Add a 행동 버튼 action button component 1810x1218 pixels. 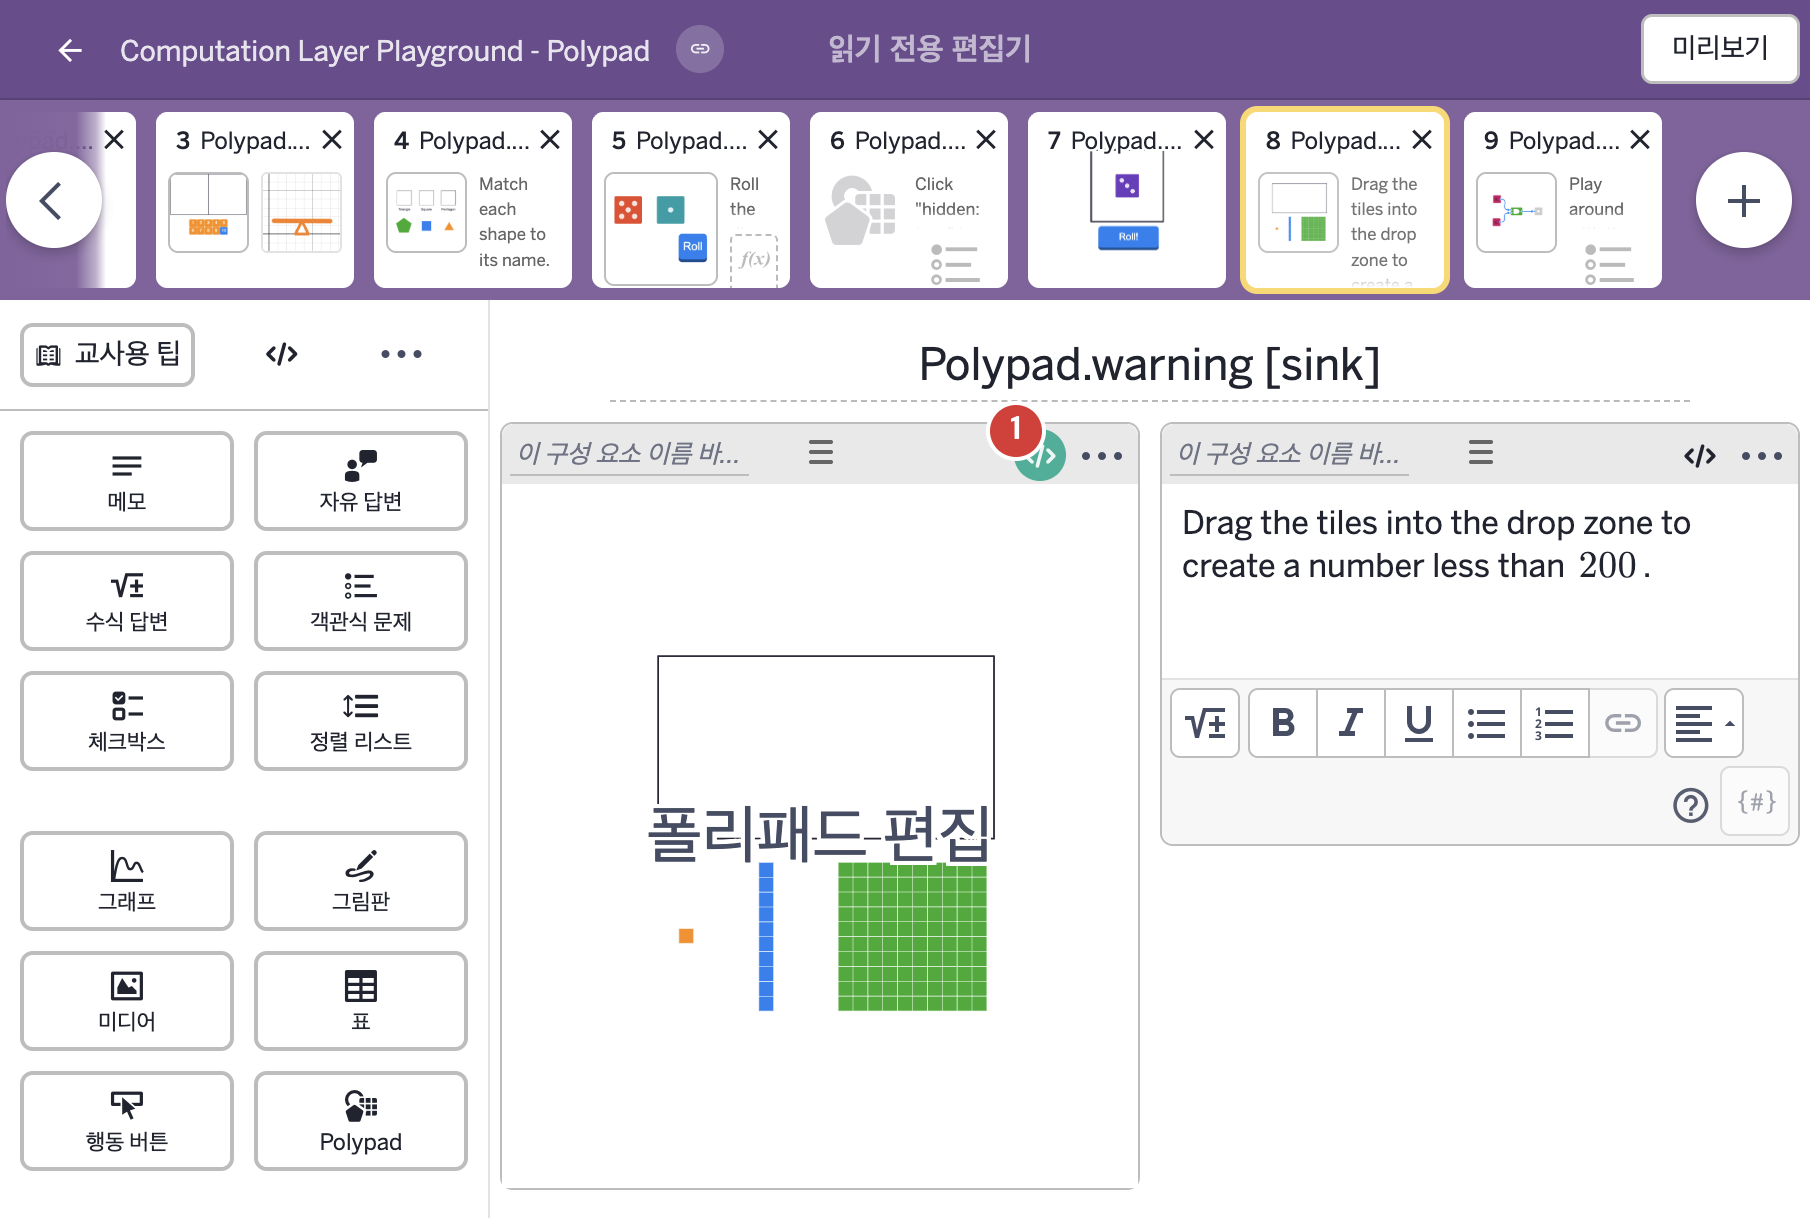(x=127, y=1121)
